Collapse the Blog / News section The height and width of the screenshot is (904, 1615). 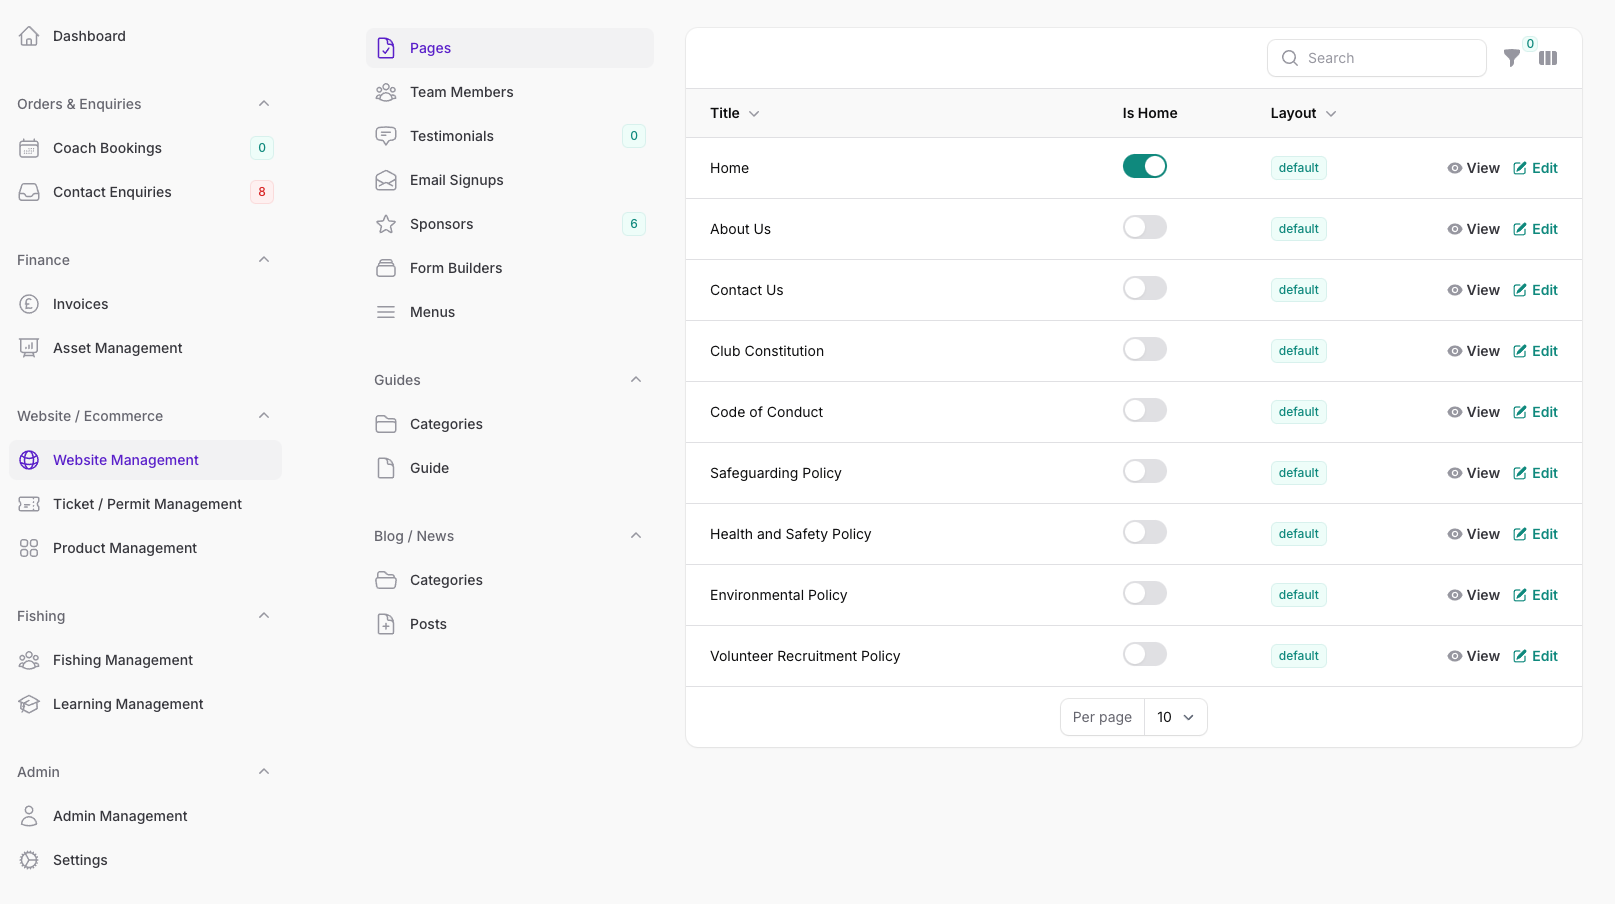pyautogui.click(x=637, y=535)
